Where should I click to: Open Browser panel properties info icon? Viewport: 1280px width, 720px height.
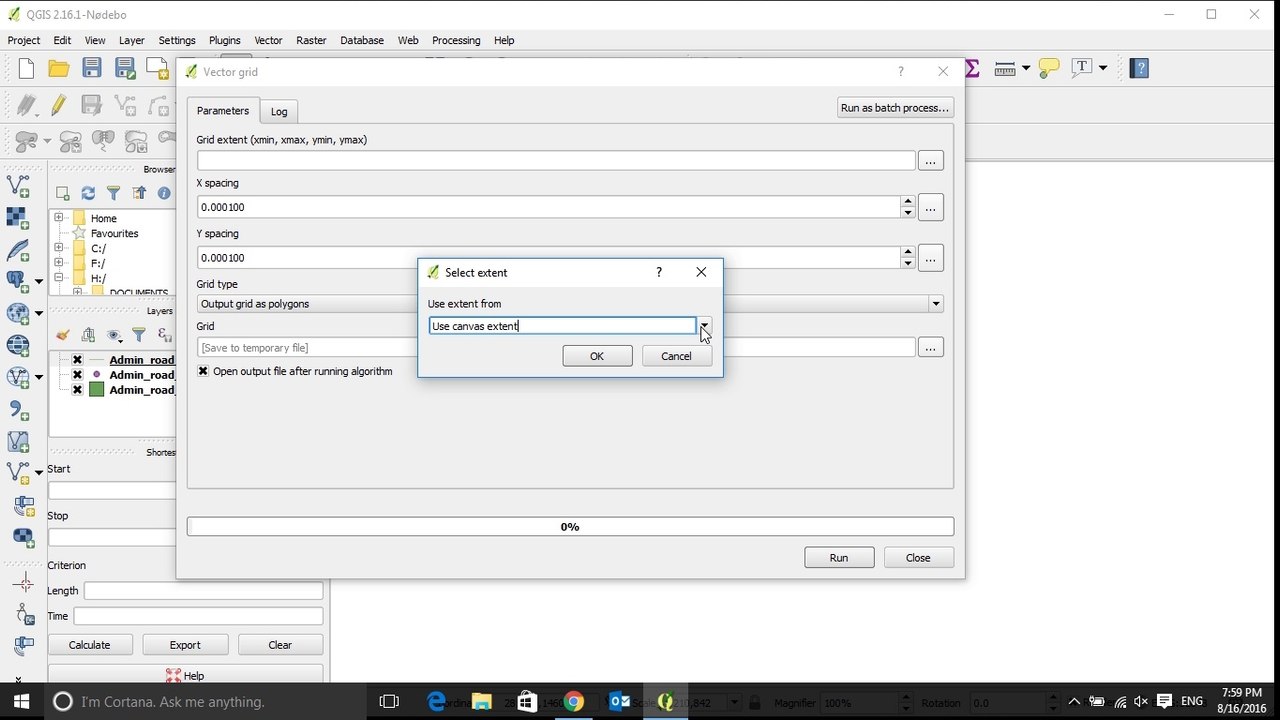[164, 194]
